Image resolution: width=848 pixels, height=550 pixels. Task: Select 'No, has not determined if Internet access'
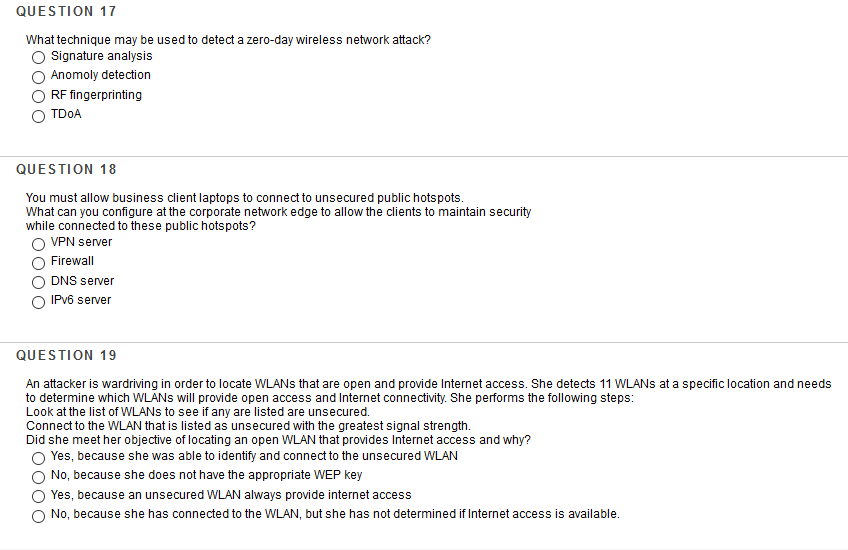pos(38,516)
